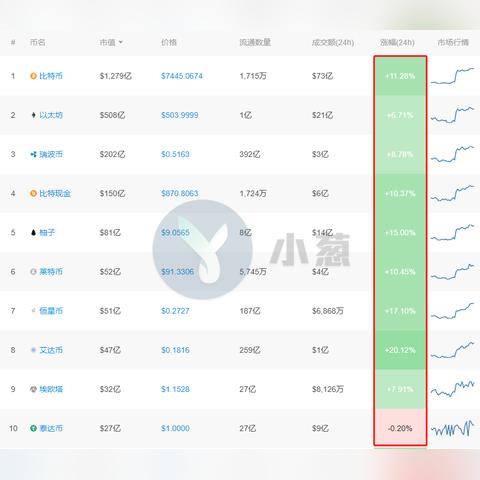This screenshot has height=480, width=480.
Task: Click the Tether green coin icon
Action: coord(33,428)
